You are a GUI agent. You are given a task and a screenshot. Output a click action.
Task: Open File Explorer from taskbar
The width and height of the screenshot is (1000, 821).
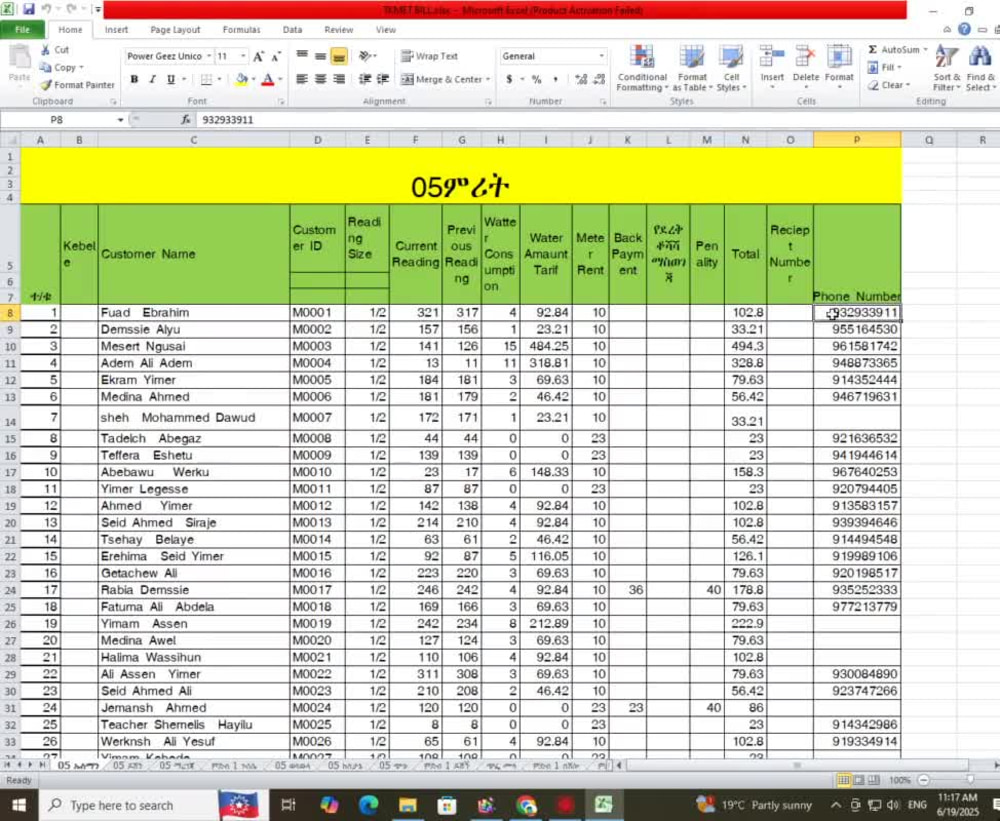[x=408, y=805]
